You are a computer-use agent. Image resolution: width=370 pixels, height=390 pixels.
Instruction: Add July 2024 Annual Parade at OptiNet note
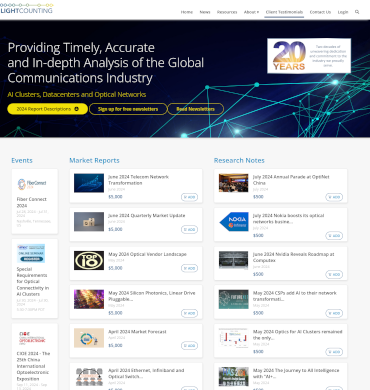click(334, 197)
